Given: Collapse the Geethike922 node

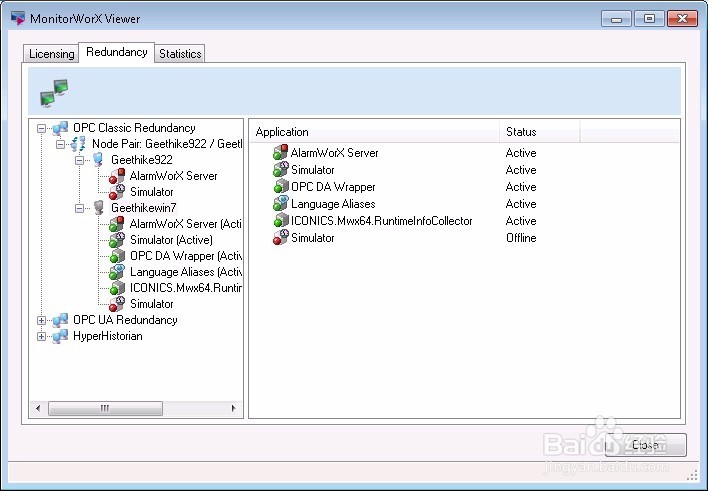Looking at the screenshot, I should coord(79,160).
